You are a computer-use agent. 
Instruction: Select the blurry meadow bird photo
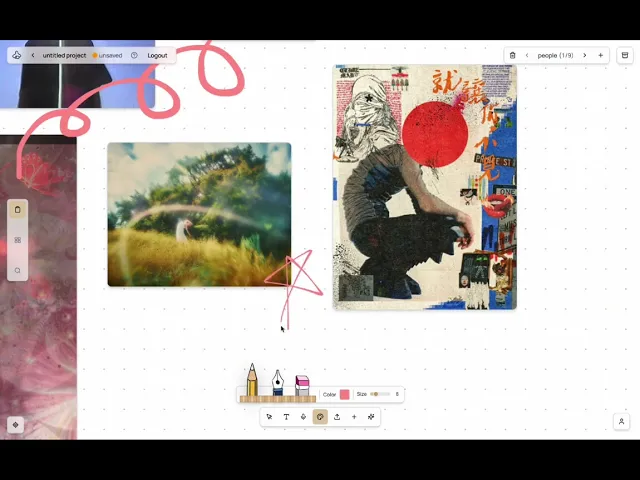(x=199, y=214)
